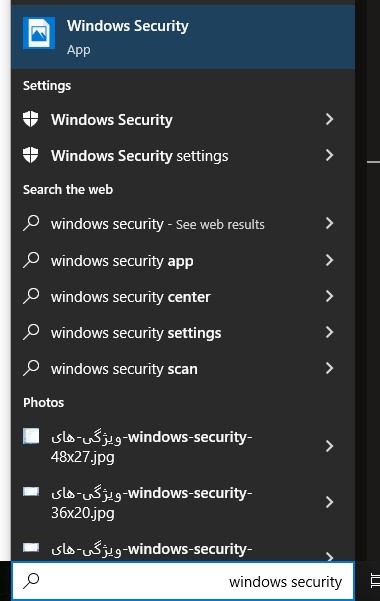380x601 pixels.
Task: Click magnifier icon next to 'windows security app'
Action: tap(31, 260)
